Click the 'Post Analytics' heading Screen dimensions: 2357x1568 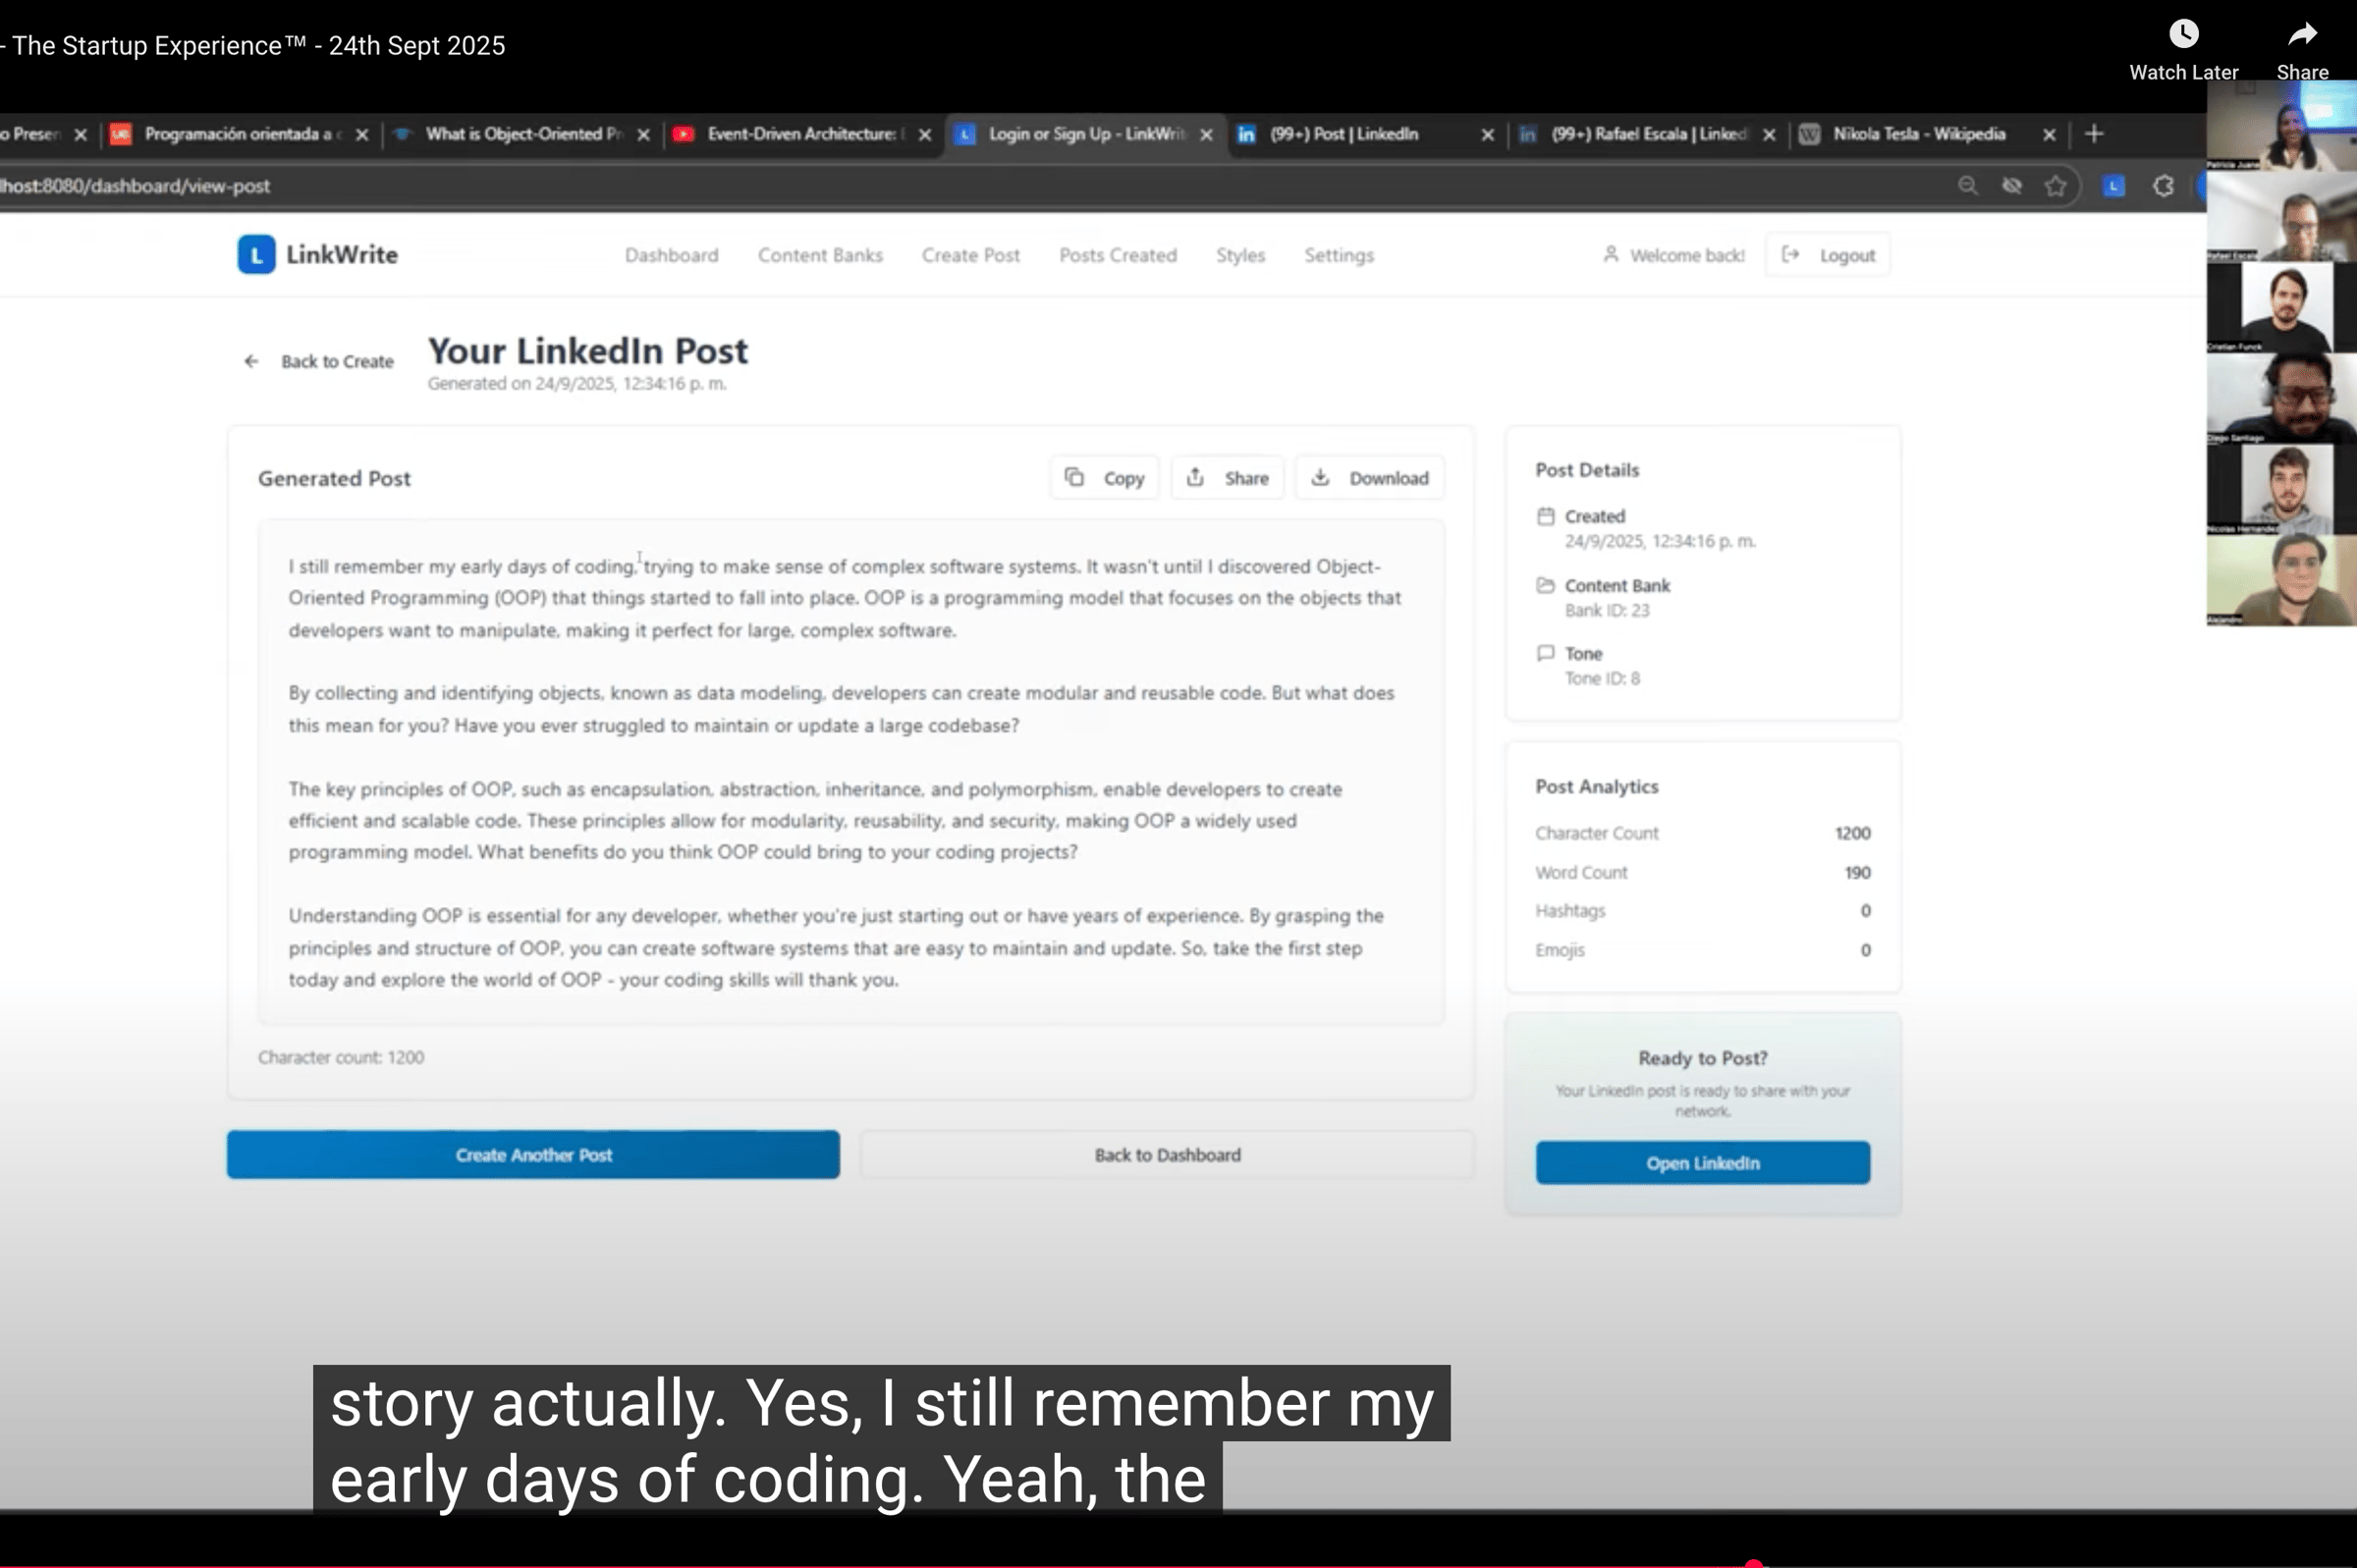point(1596,786)
